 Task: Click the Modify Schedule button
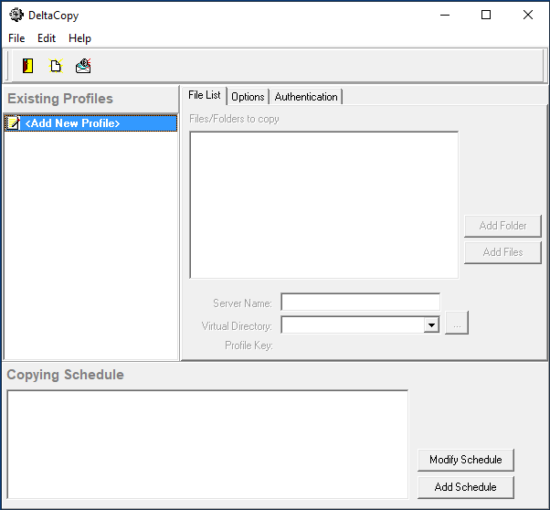(465, 459)
